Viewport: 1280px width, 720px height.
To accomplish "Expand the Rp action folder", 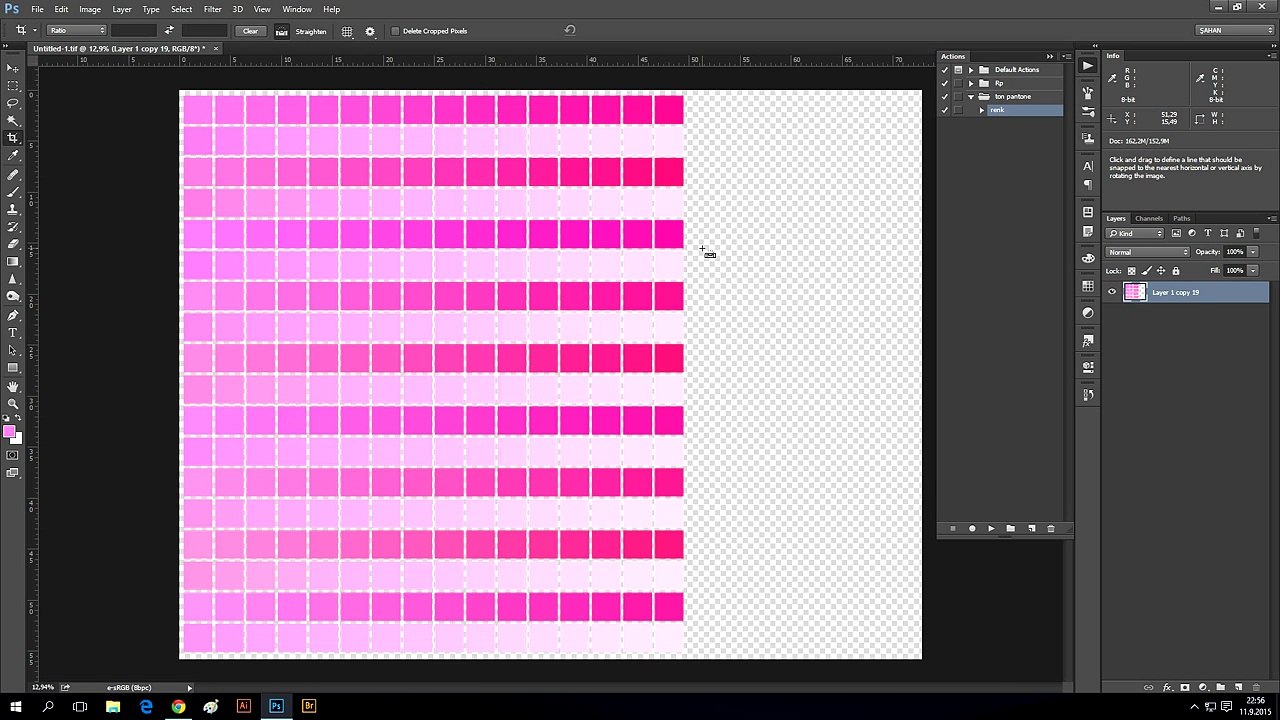I will (971, 83).
